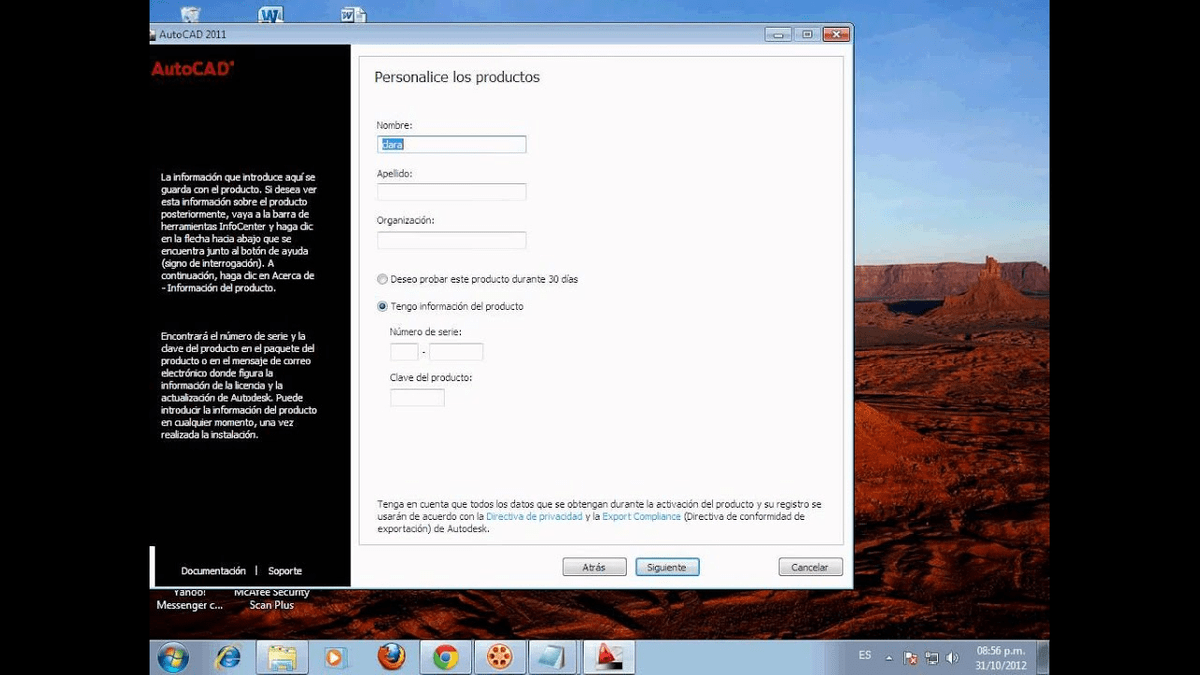This screenshot has width=1200, height=675.
Task: Switch to the AutoCAD installer taskbar icon
Action: (609, 657)
